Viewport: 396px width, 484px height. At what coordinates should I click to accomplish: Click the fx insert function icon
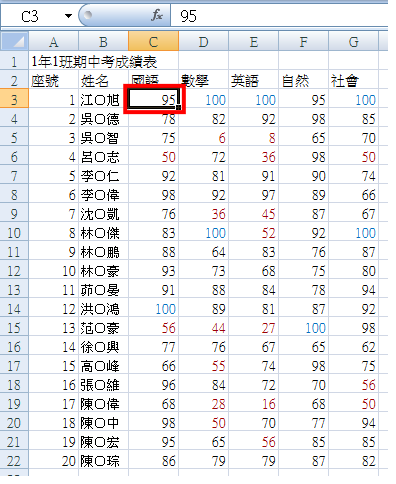tap(157, 15)
